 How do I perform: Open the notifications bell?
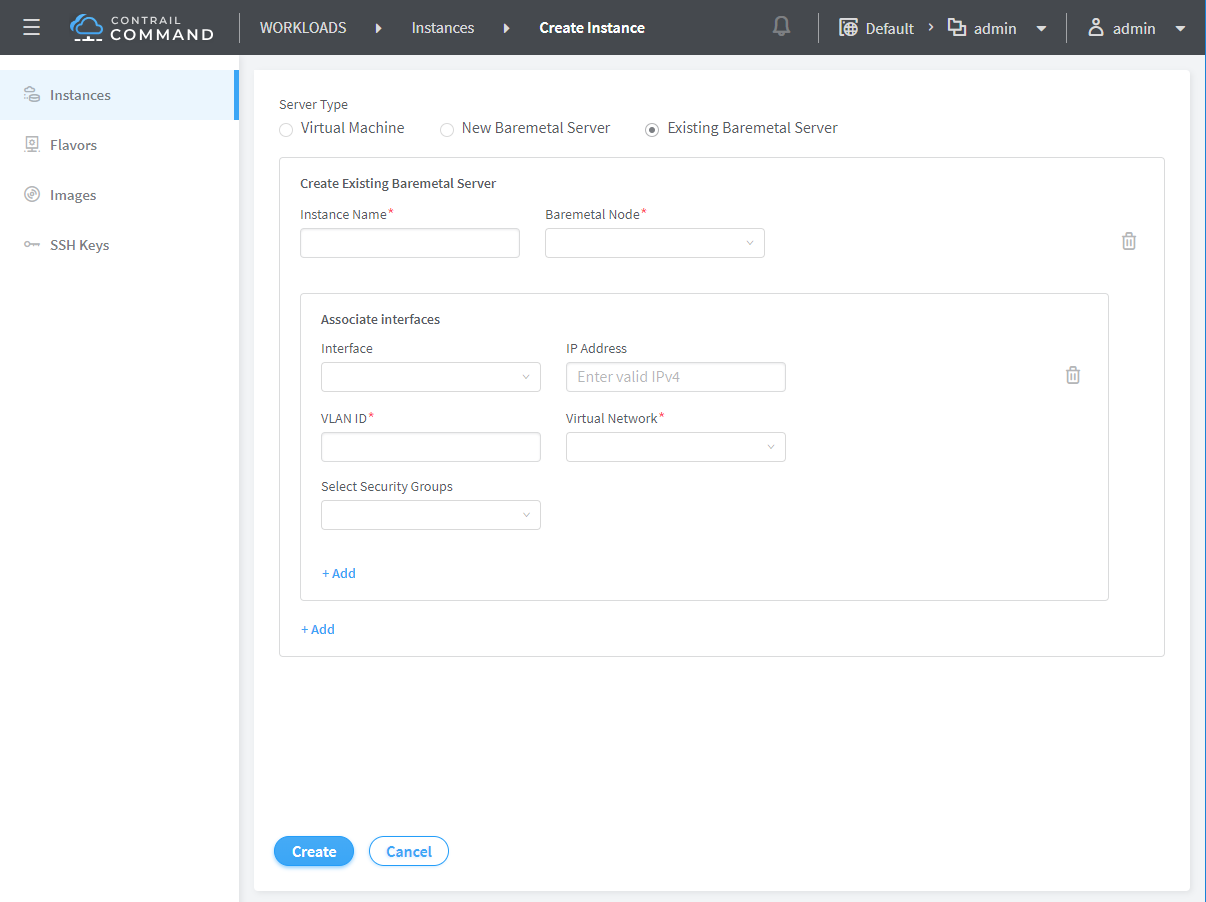tap(782, 27)
